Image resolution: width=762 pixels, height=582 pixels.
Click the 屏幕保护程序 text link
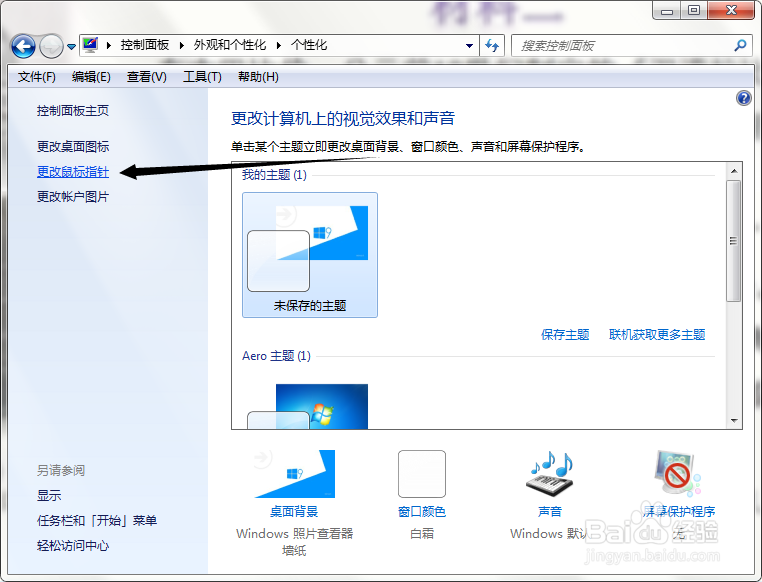[x=679, y=512]
